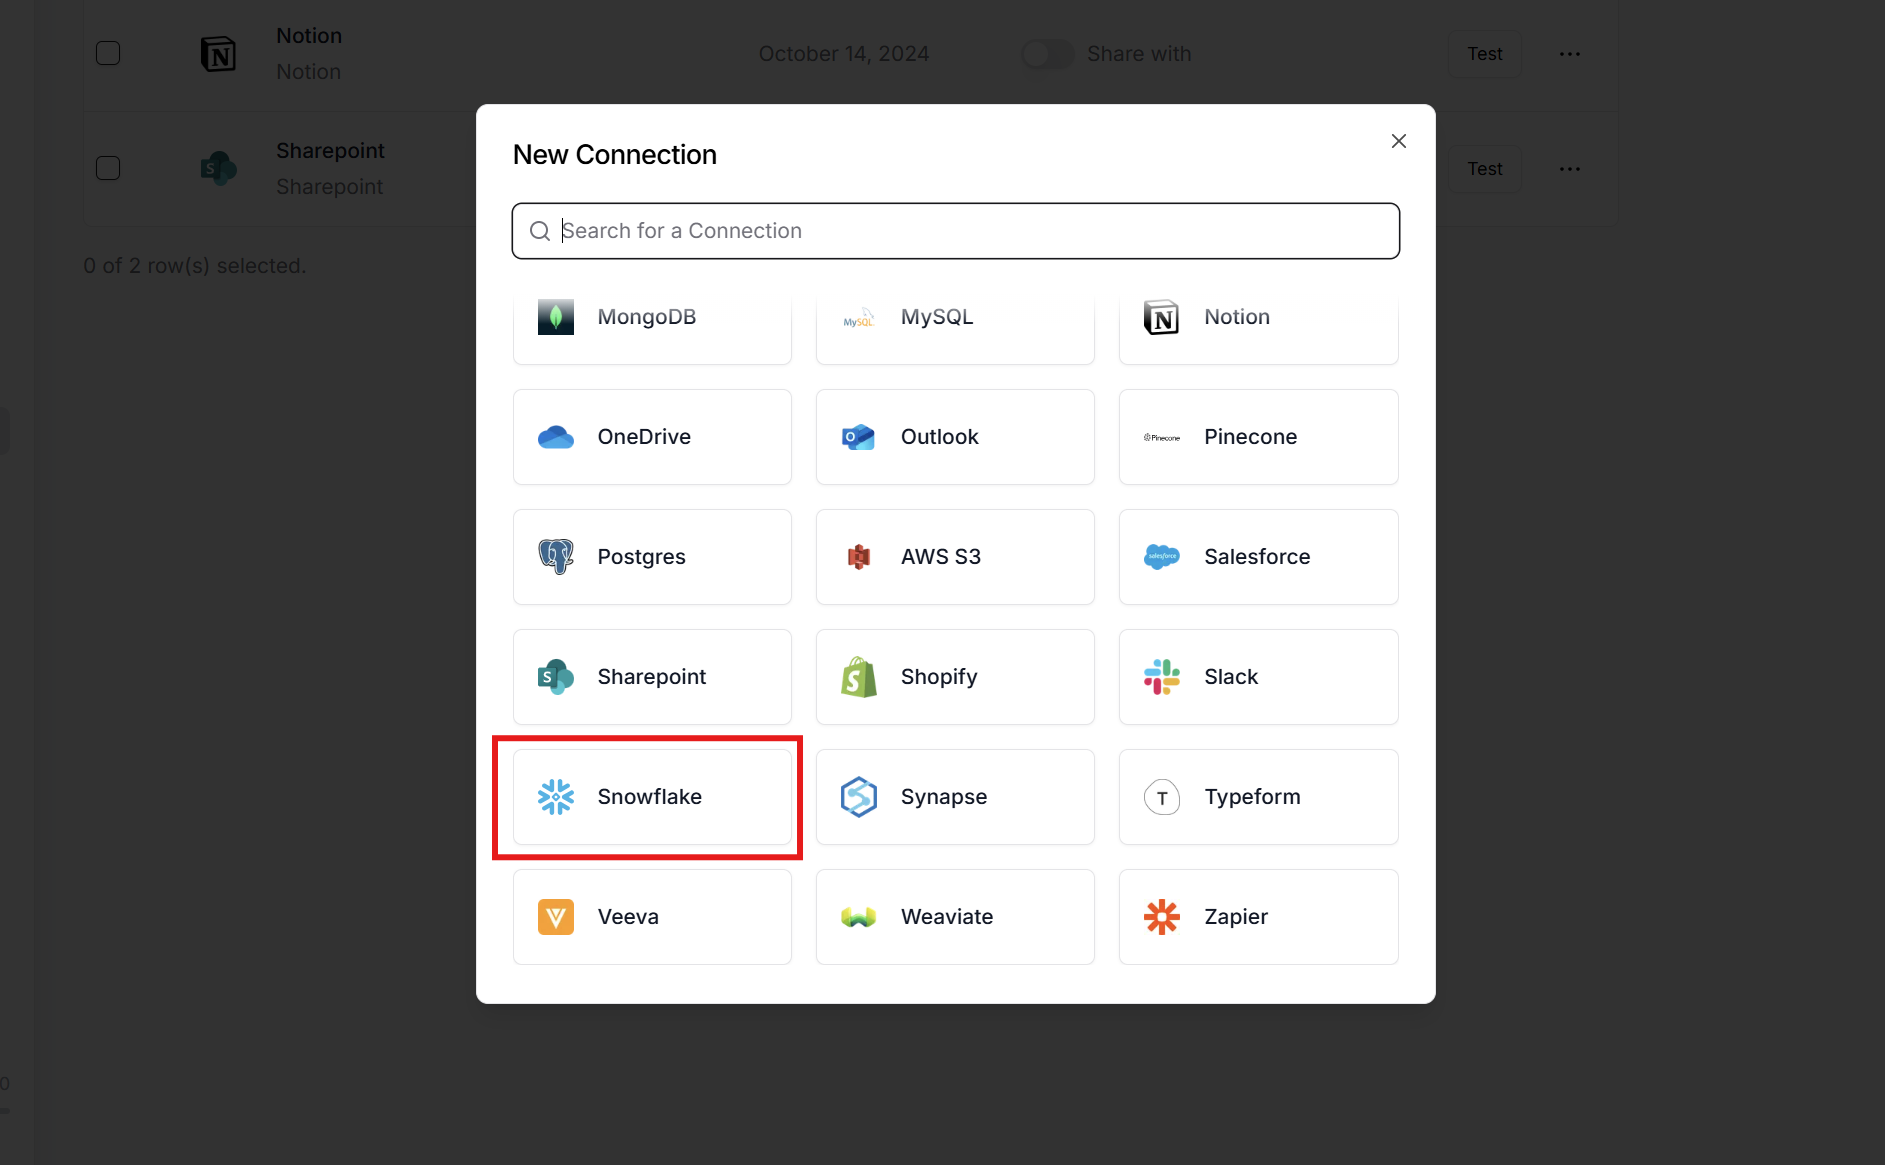
Task: Focus the Search for a Connection field
Action: coord(955,231)
